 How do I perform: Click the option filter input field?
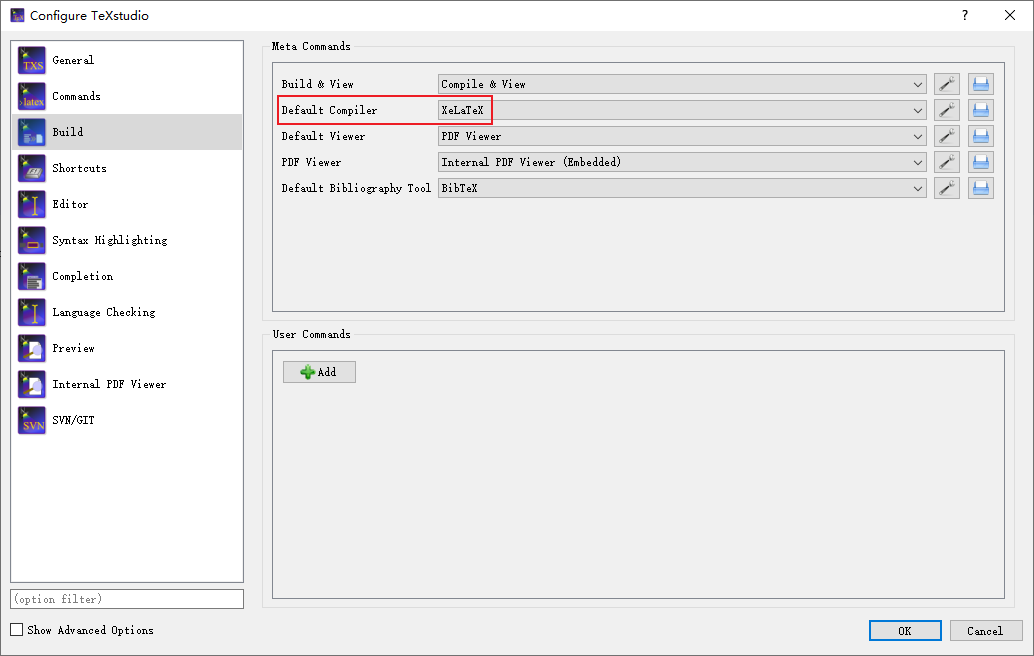127,599
